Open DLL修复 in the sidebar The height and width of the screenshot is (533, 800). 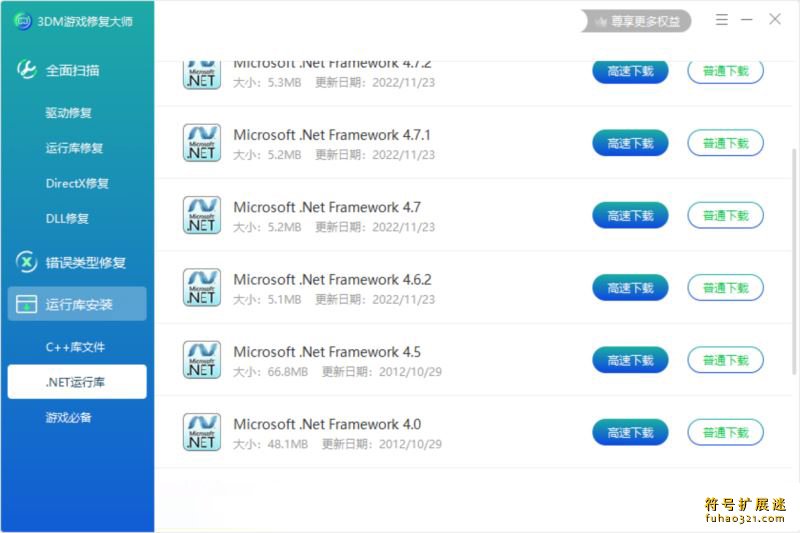pos(67,218)
